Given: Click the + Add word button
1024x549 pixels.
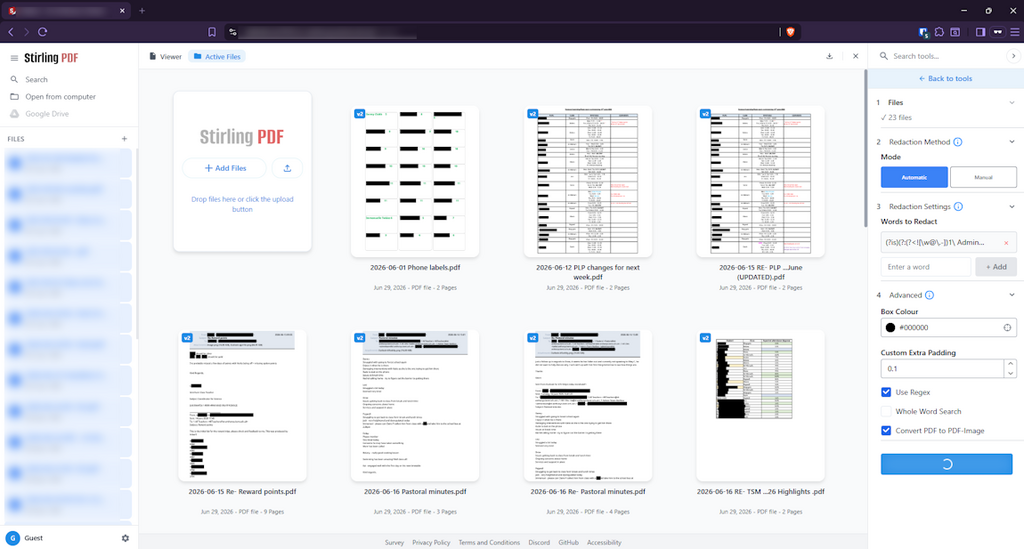Looking at the screenshot, I should [x=996, y=267].
